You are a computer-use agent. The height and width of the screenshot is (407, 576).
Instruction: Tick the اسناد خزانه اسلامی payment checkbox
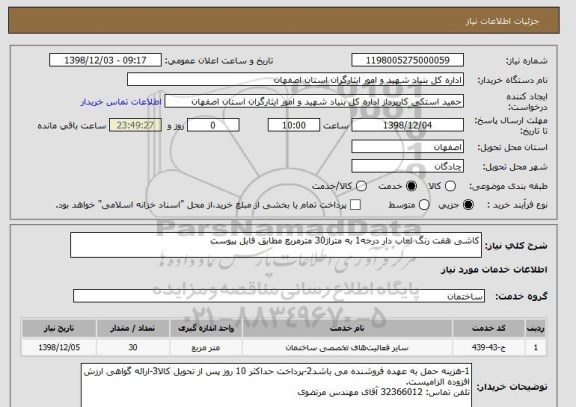pyautogui.click(x=355, y=205)
